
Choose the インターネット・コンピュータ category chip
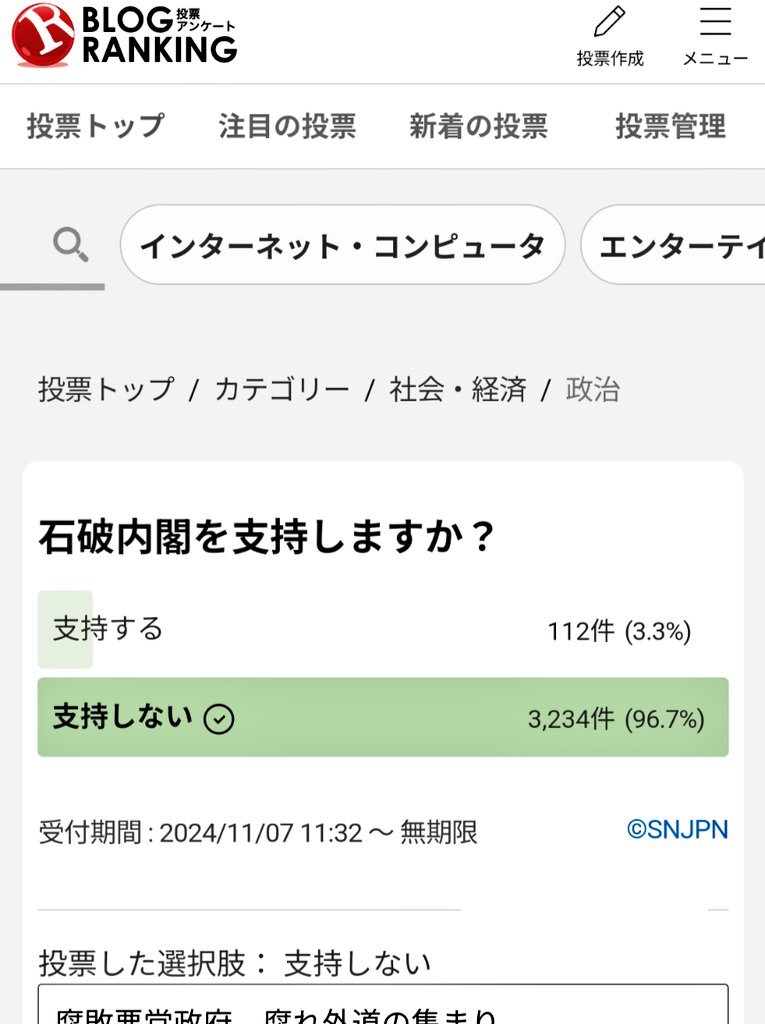pos(342,245)
